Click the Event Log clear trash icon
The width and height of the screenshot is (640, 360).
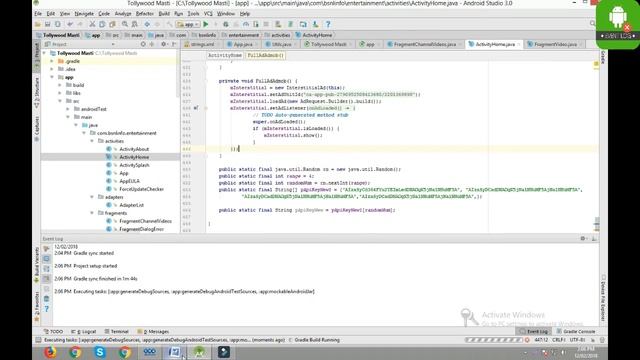tap(47, 299)
